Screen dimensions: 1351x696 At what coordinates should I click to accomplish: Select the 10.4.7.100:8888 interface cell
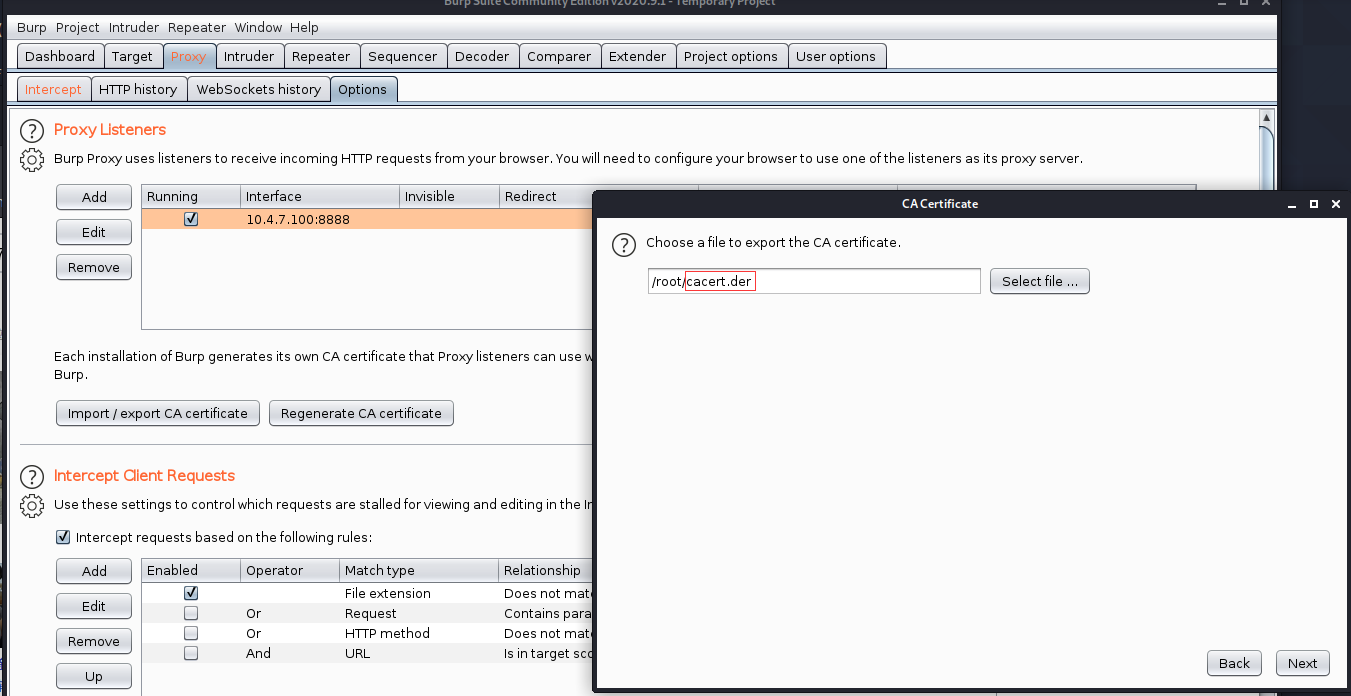[320, 219]
